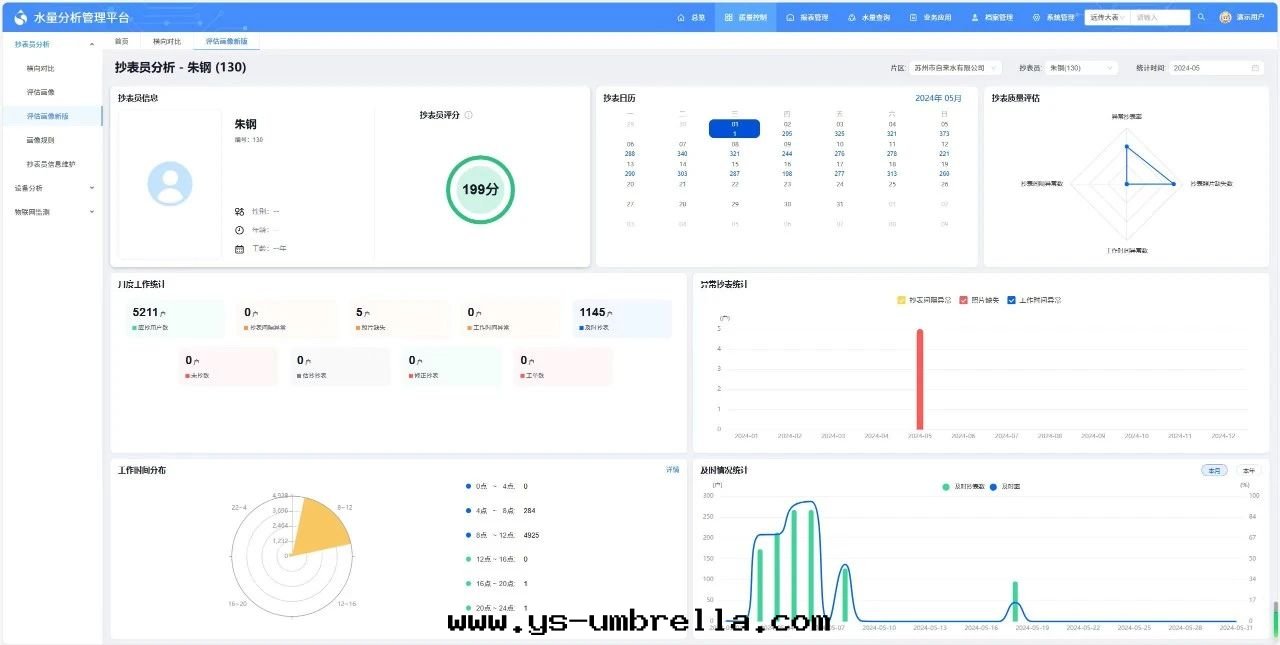Toggle the 照片缺失 legend checkbox
This screenshot has height=645, width=1280.
click(964, 300)
